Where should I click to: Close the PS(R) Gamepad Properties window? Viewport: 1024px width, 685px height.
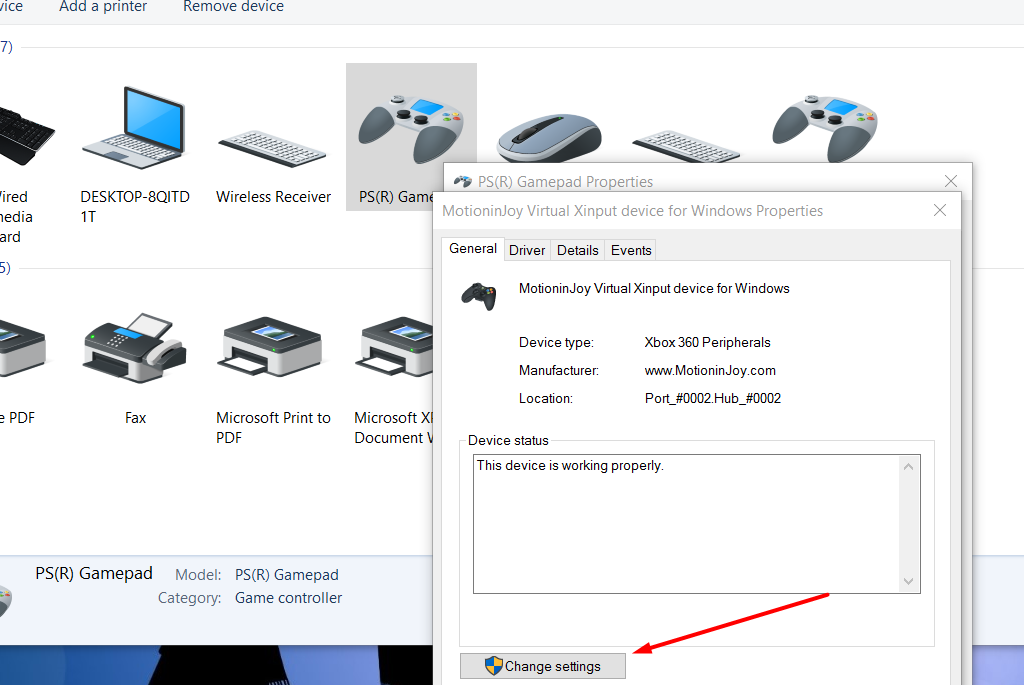[951, 181]
